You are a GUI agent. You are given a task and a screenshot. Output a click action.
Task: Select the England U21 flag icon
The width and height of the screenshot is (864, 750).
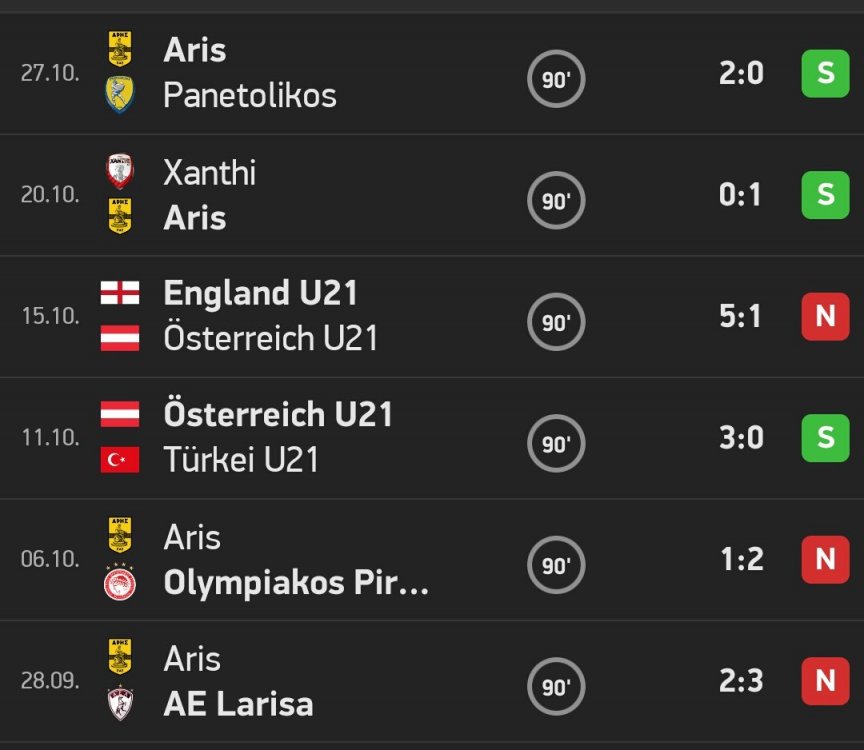point(120,293)
